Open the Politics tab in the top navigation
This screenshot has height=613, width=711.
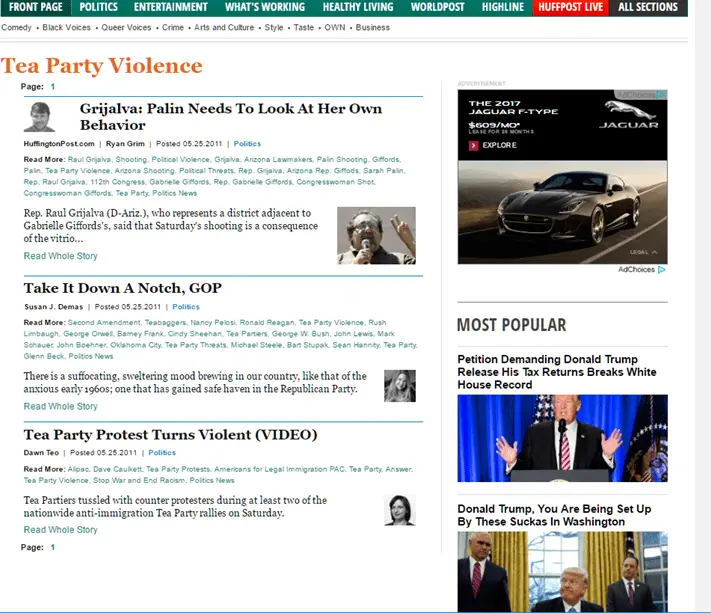[x=98, y=7]
